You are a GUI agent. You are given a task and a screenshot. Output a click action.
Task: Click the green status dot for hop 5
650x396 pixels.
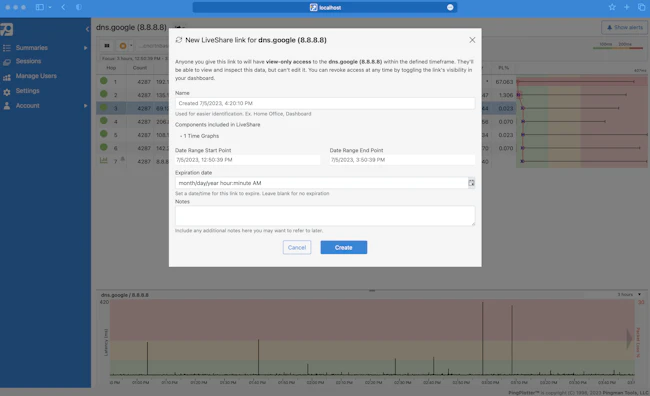click(x=104, y=134)
